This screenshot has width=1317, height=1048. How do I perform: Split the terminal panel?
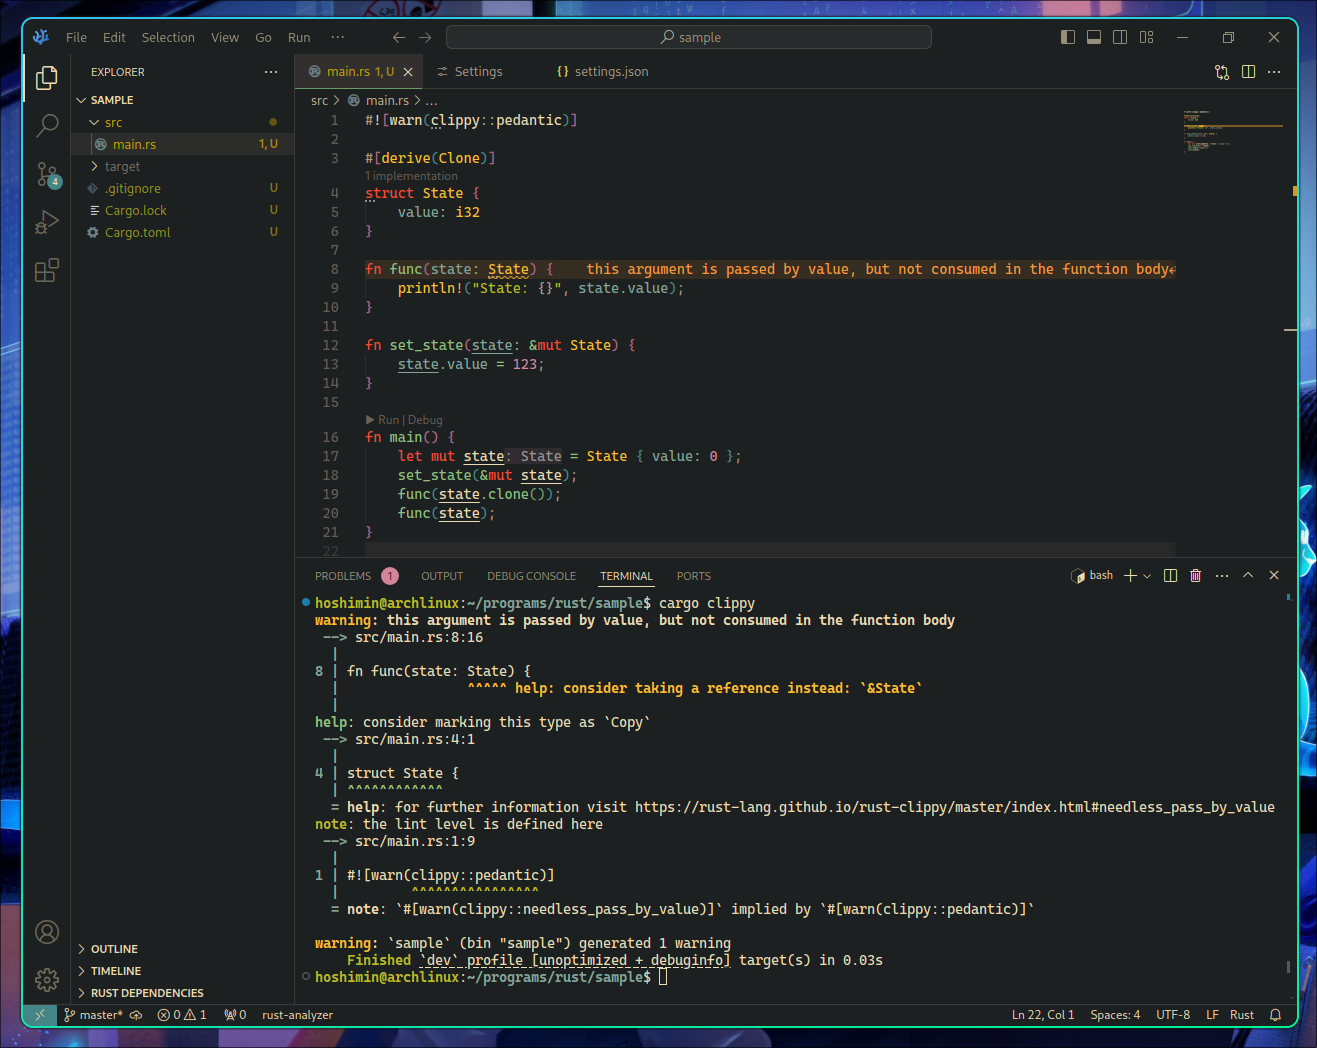[1170, 576]
